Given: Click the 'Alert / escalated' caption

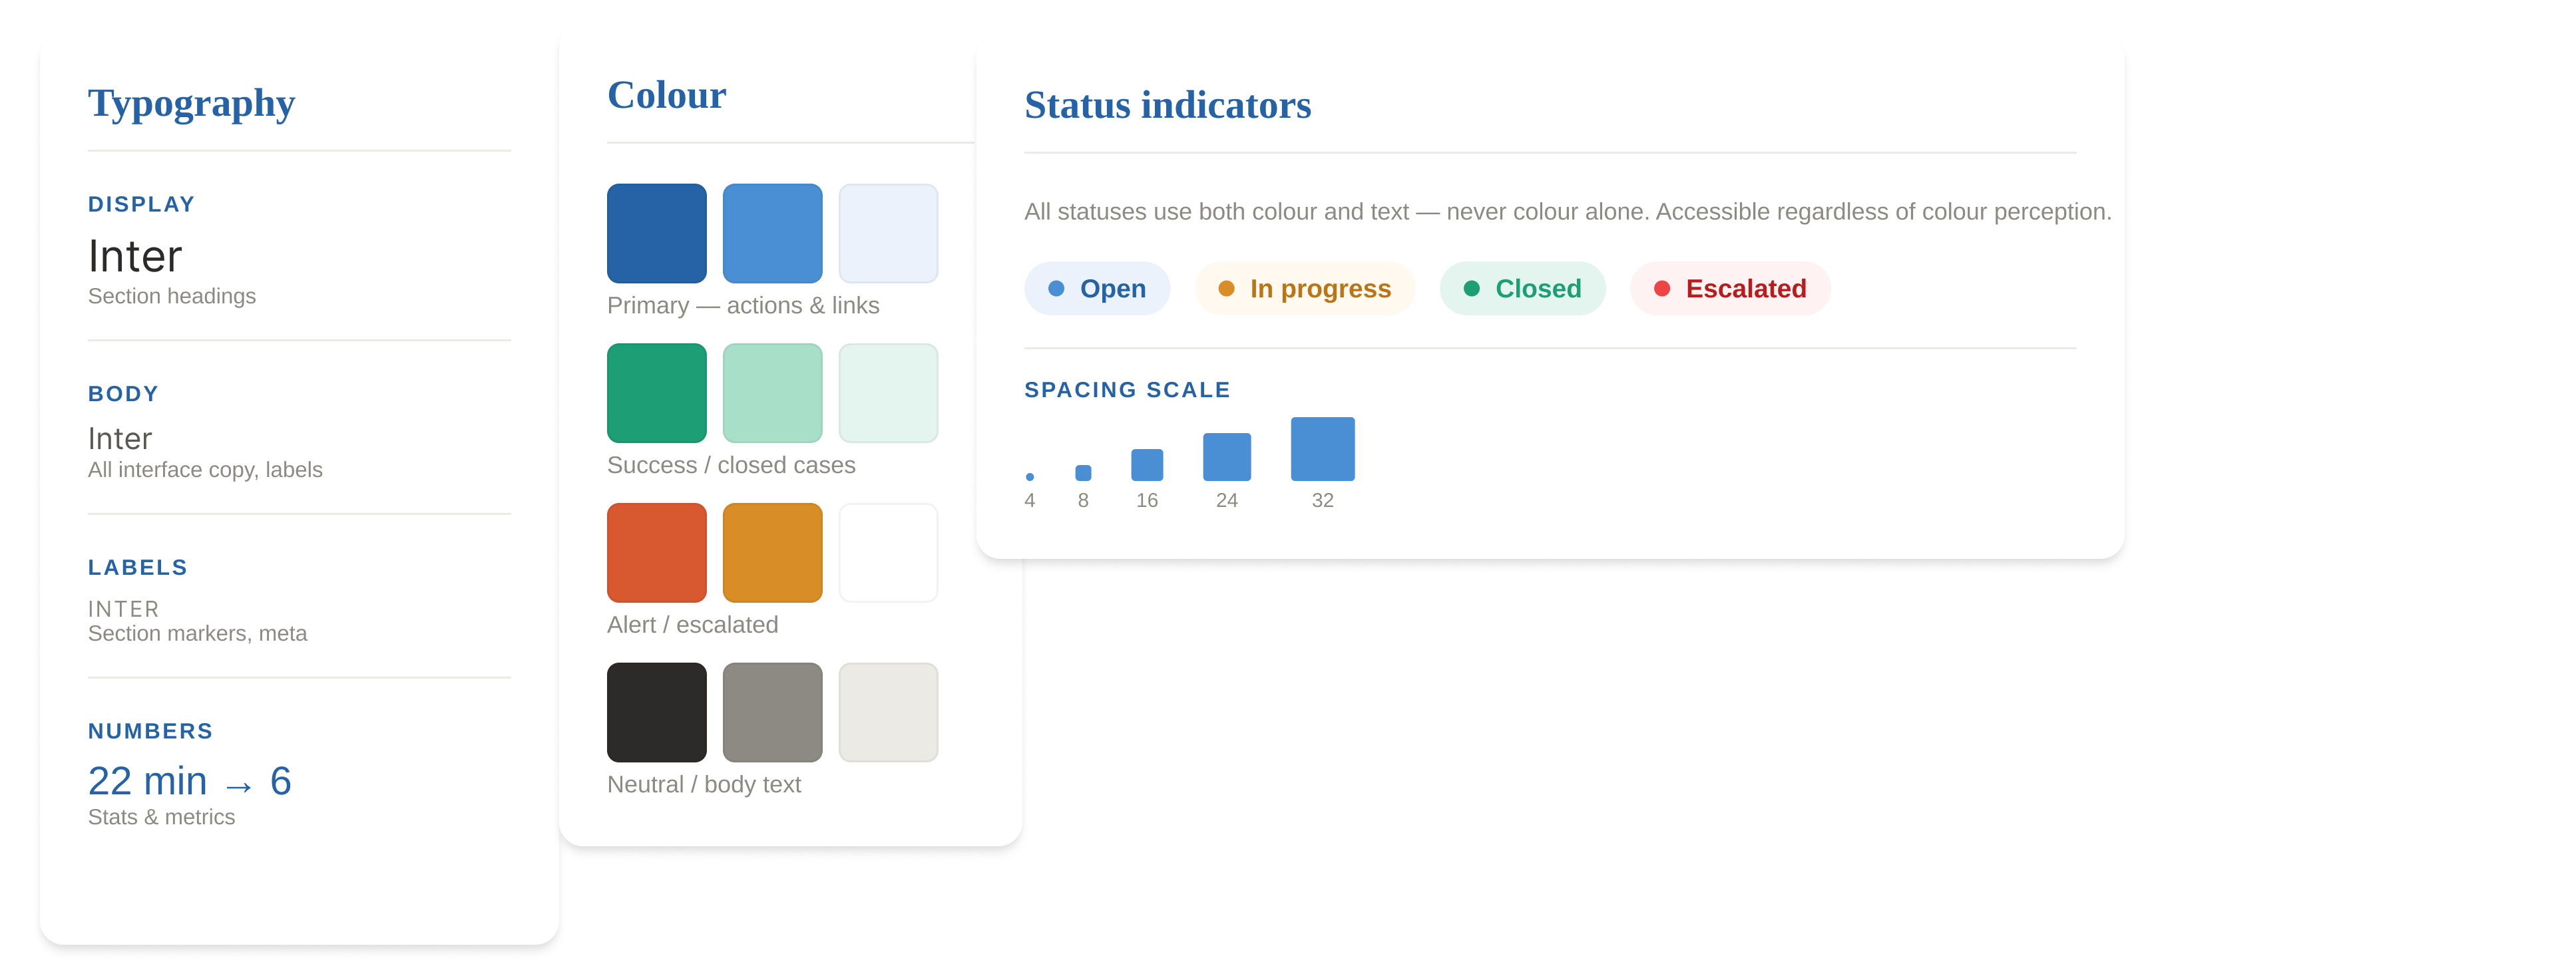Looking at the screenshot, I should click(x=692, y=625).
